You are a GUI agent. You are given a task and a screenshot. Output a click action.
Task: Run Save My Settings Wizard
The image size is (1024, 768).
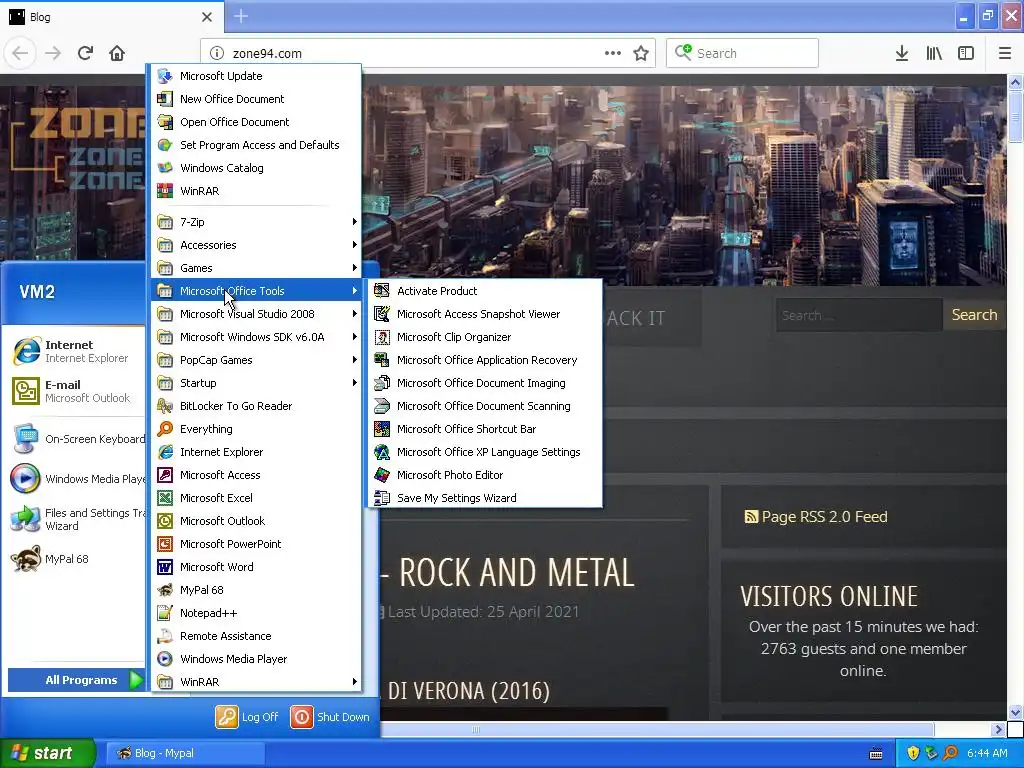485,498
